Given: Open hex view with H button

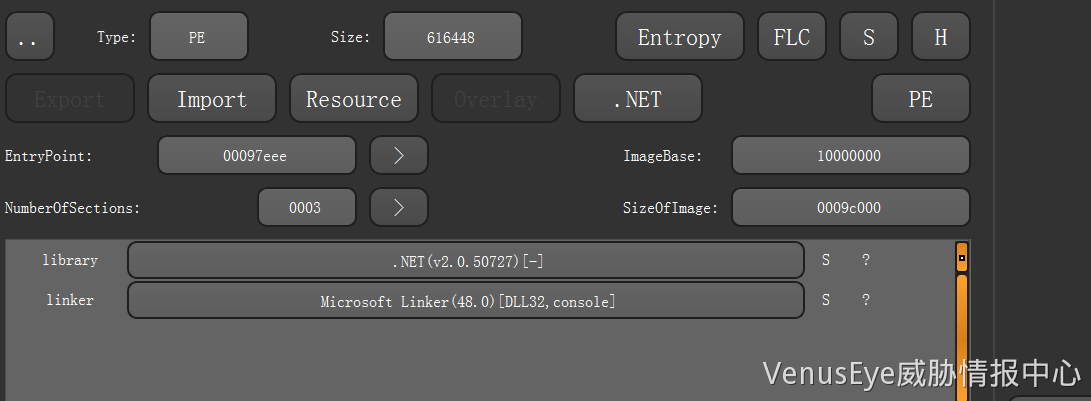Looking at the screenshot, I should tap(940, 38).
